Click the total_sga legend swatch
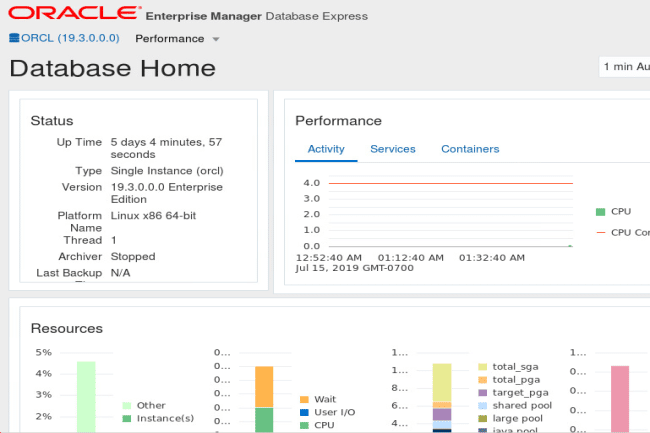The width and height of the screenshot is (650, 433). click(483, 367)
